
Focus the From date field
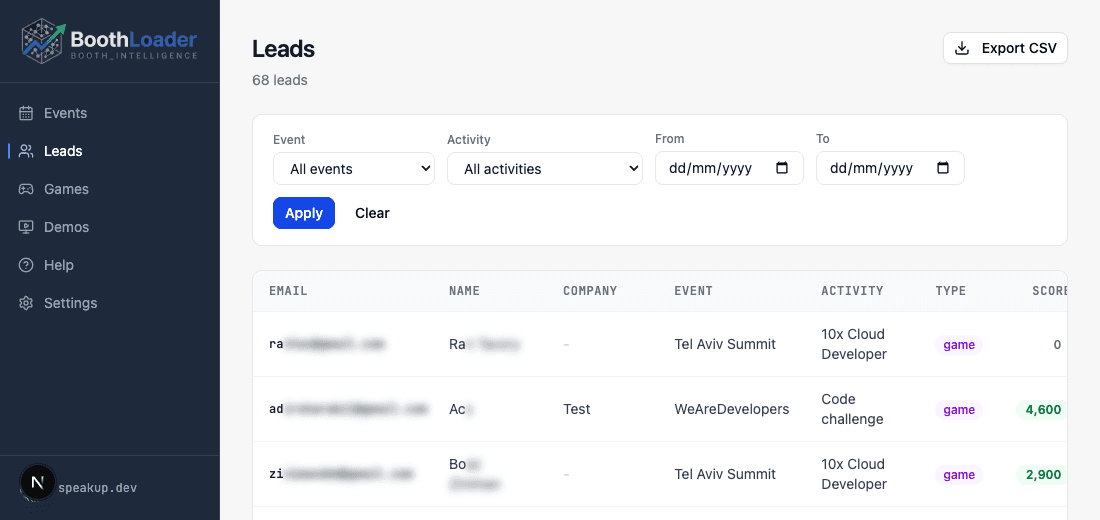click(729, 168)
